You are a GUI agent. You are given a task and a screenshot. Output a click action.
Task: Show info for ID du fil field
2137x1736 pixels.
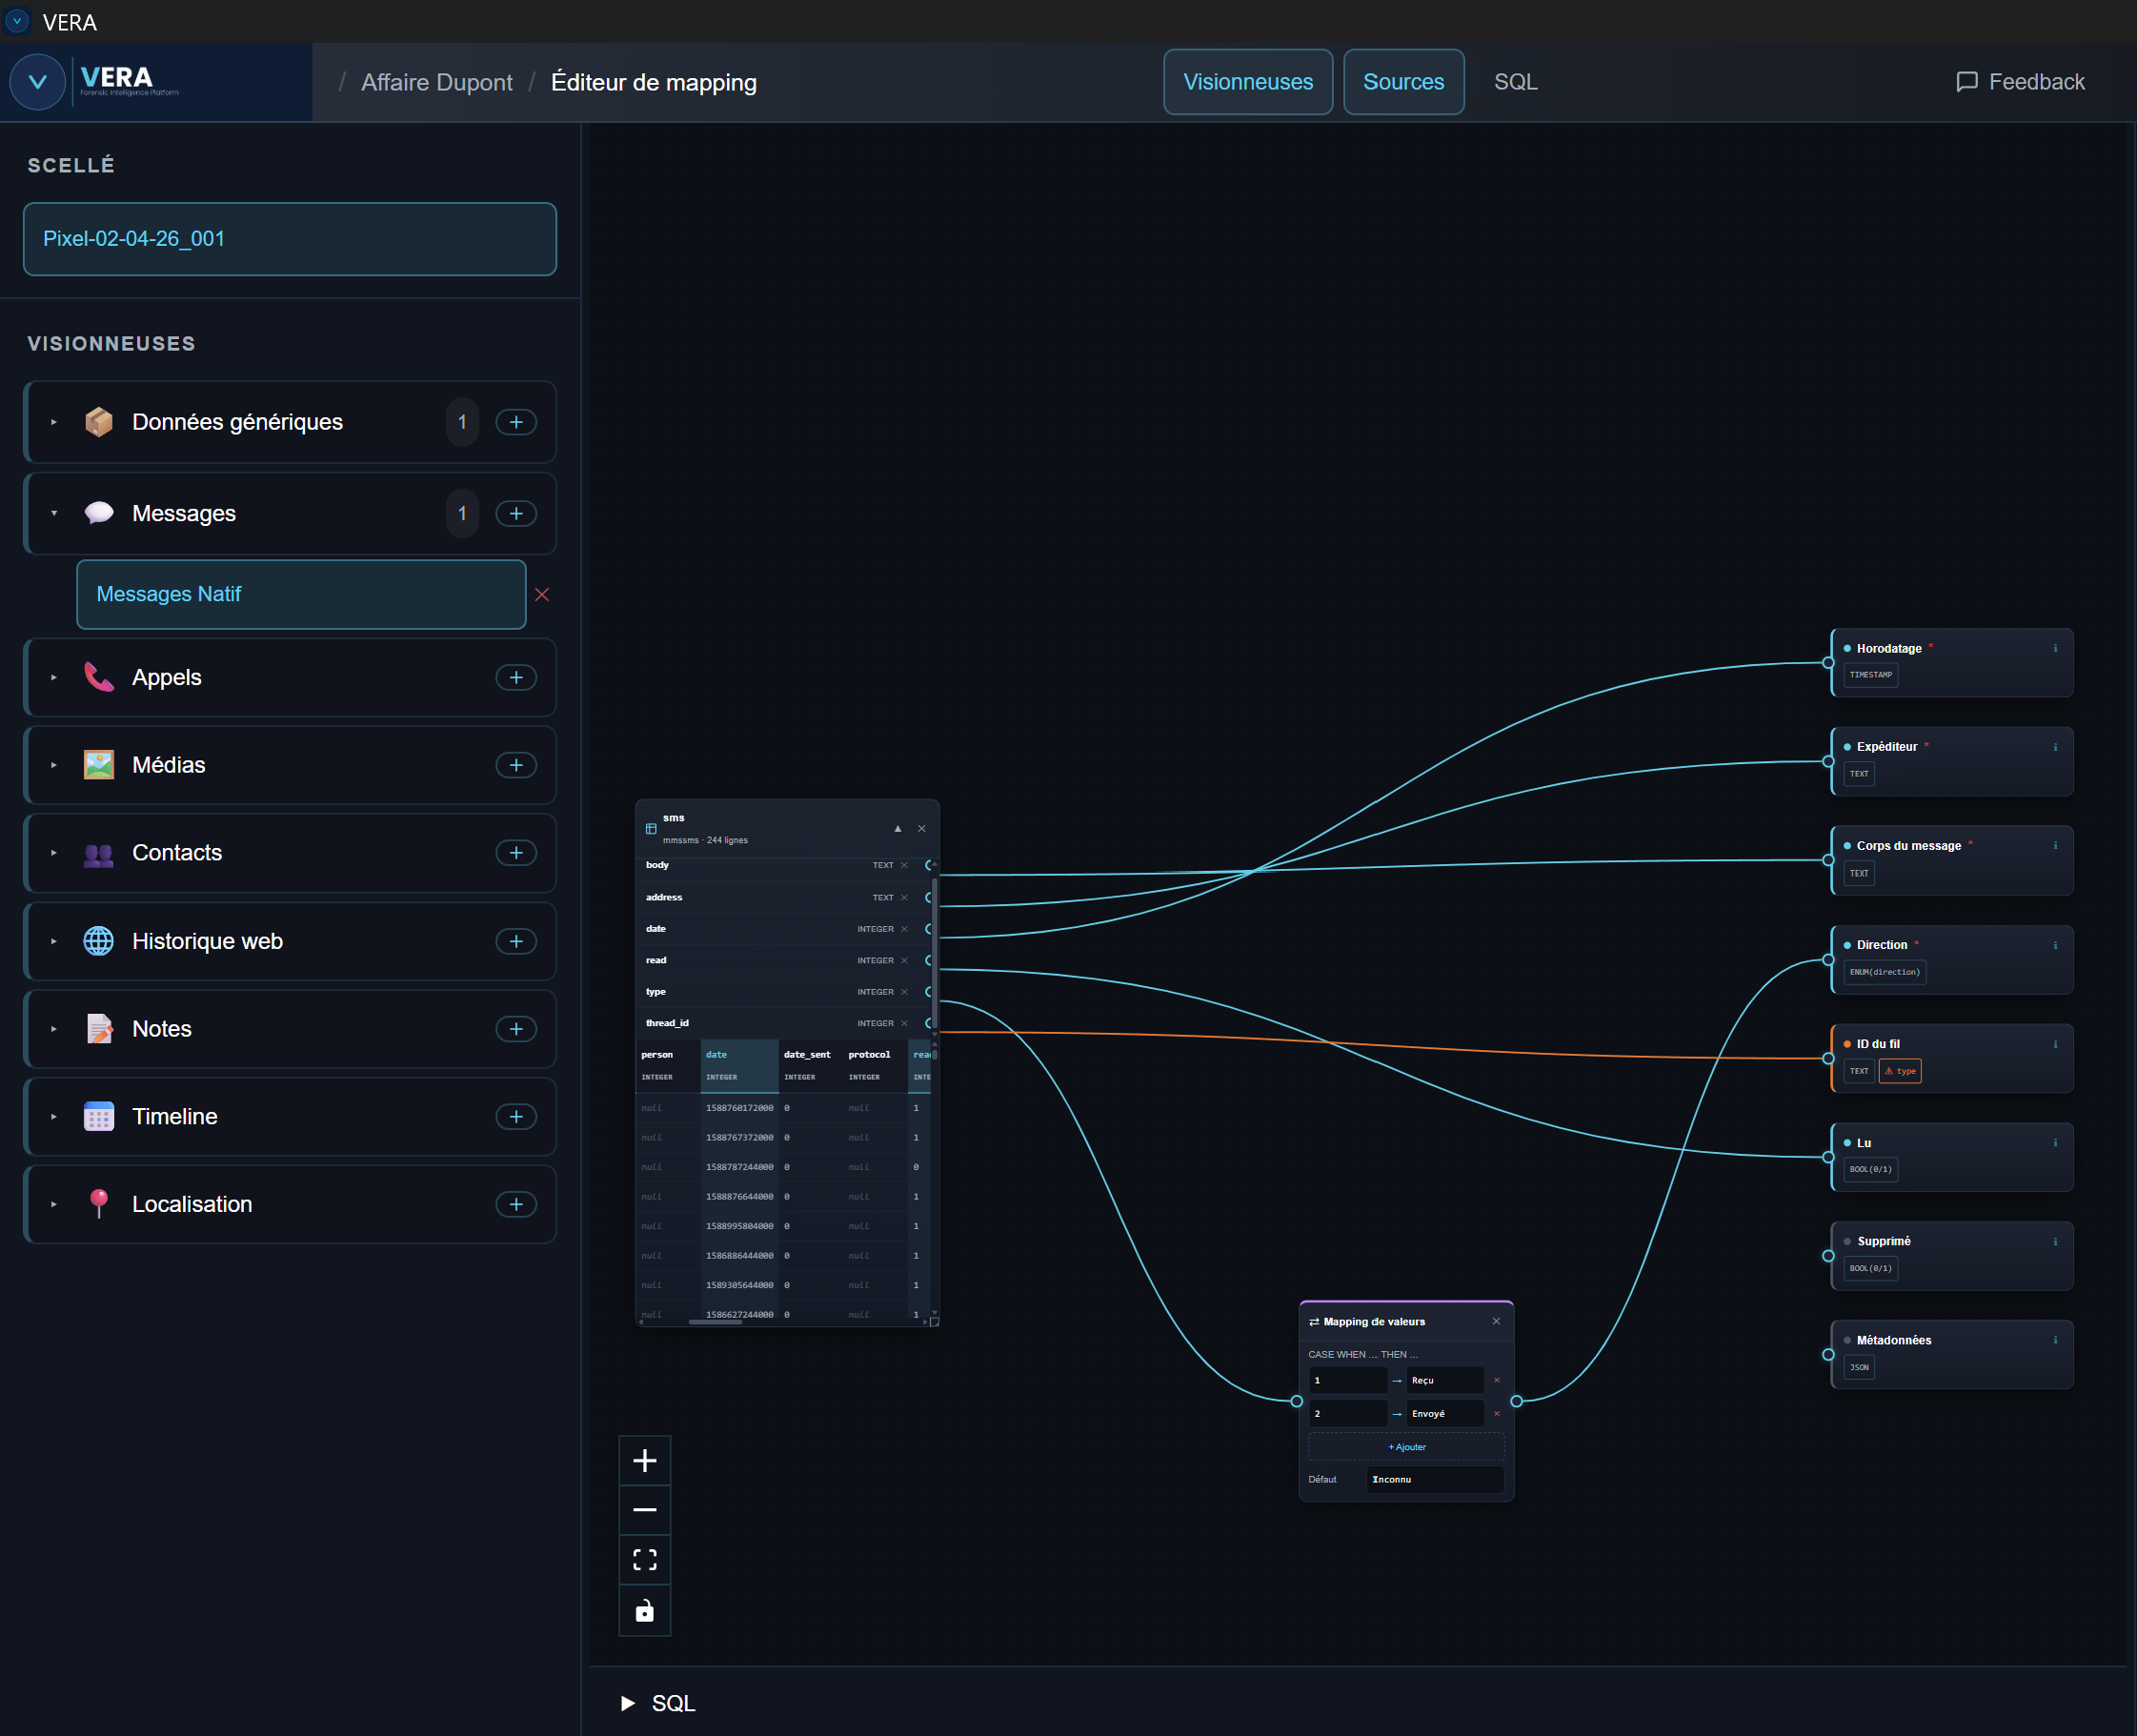point(2055,1044)
